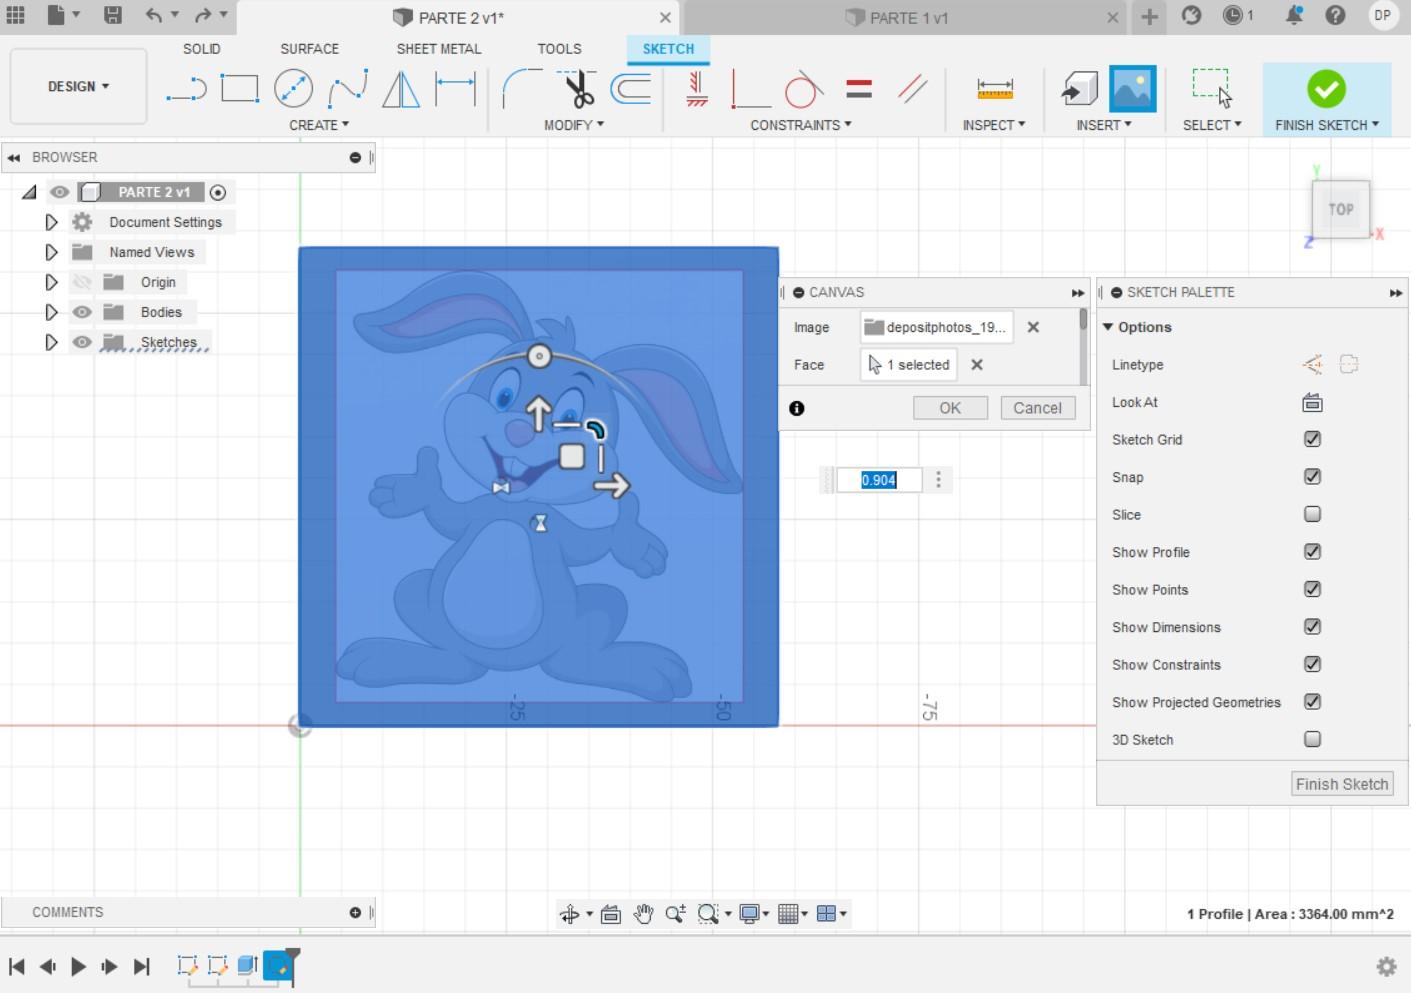Toggle the Snap checkbox

tap(1312, 477)
